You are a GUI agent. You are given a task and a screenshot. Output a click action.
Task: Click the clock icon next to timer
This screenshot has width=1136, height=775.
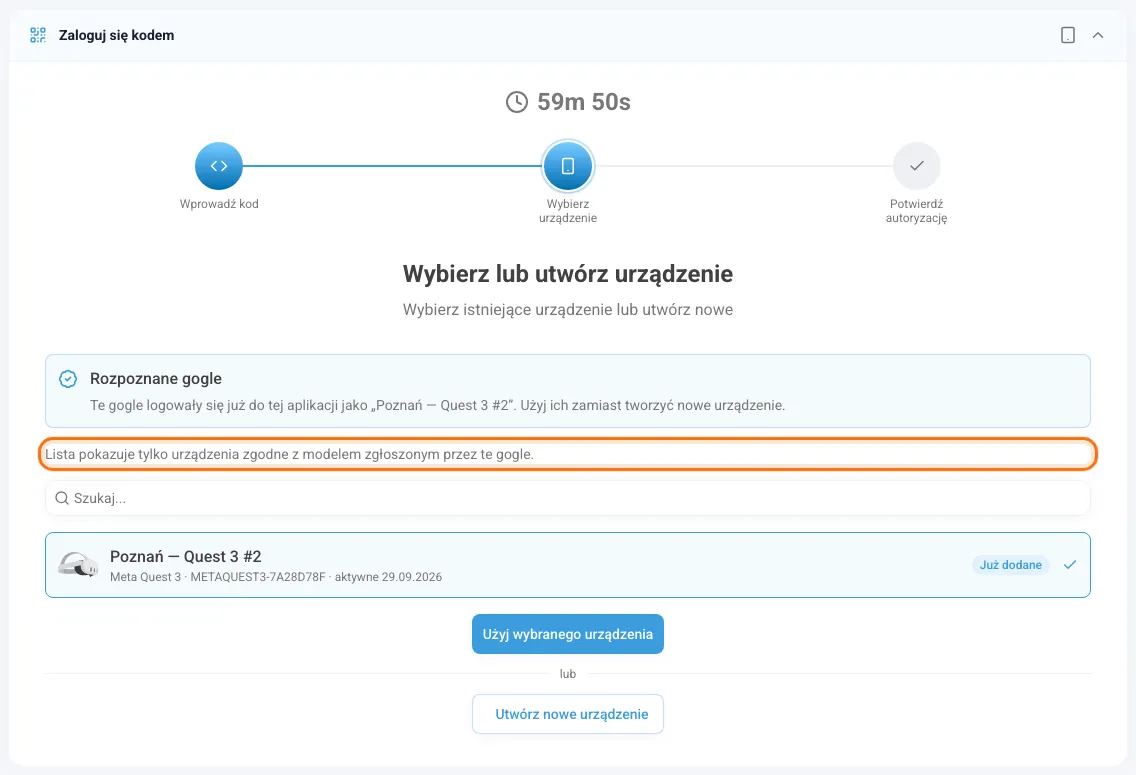[x=517, y=102]
